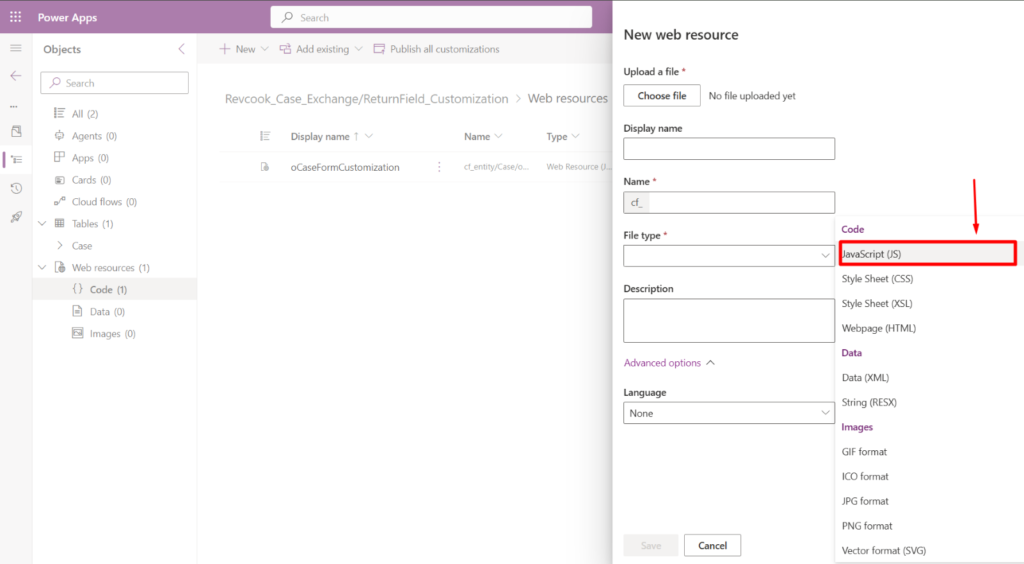
Task: Open more options for oCaseFormCustomization row
Action: 439,167
